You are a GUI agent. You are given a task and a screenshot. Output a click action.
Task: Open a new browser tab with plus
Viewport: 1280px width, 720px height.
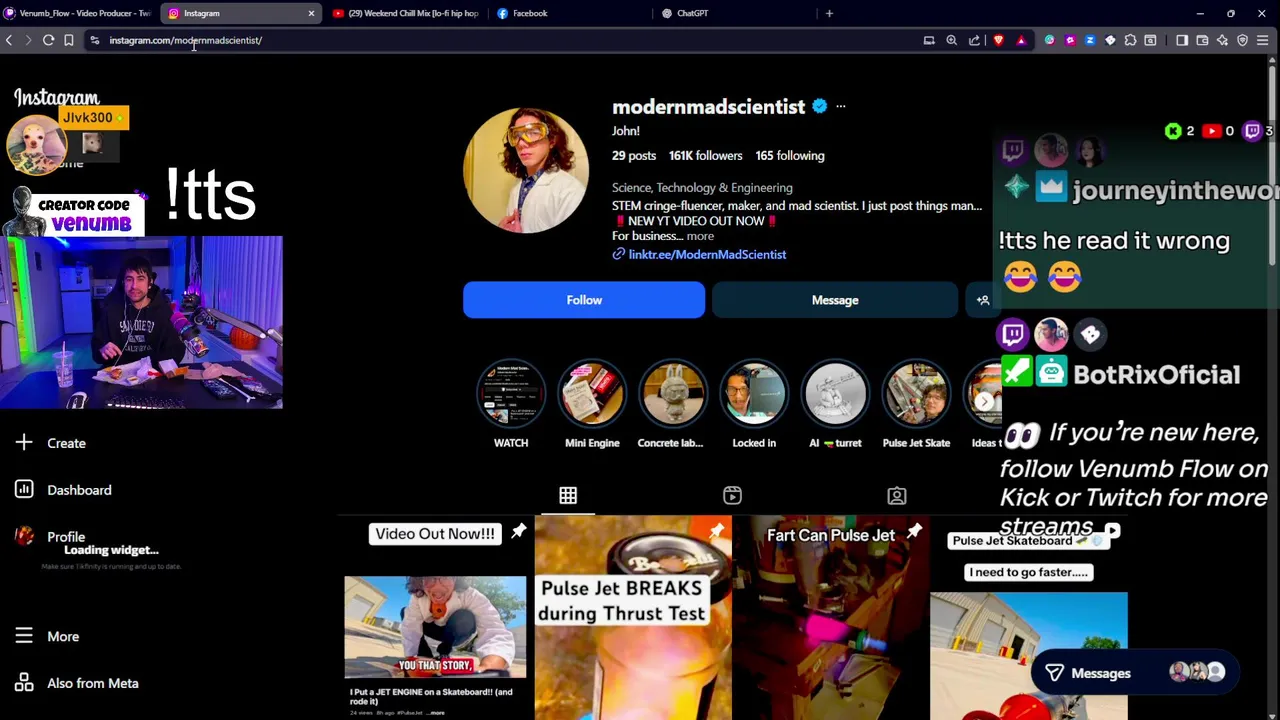click(829, 13)
